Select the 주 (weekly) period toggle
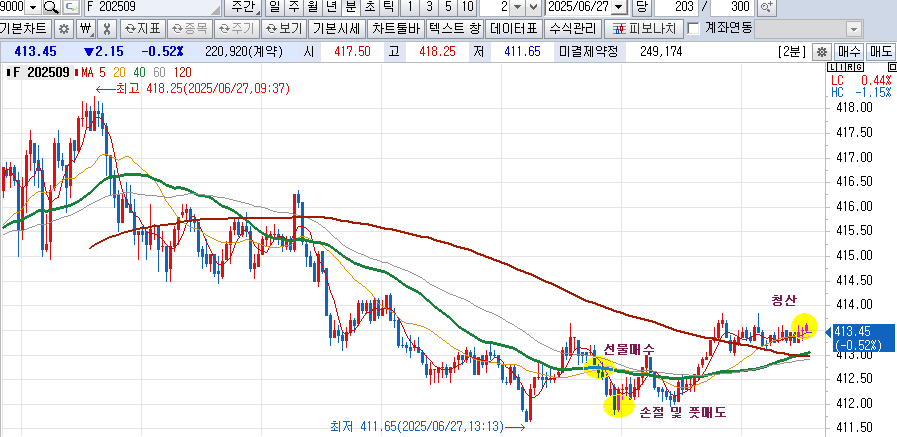The image size is (897, 437). [x=293, y=7]
